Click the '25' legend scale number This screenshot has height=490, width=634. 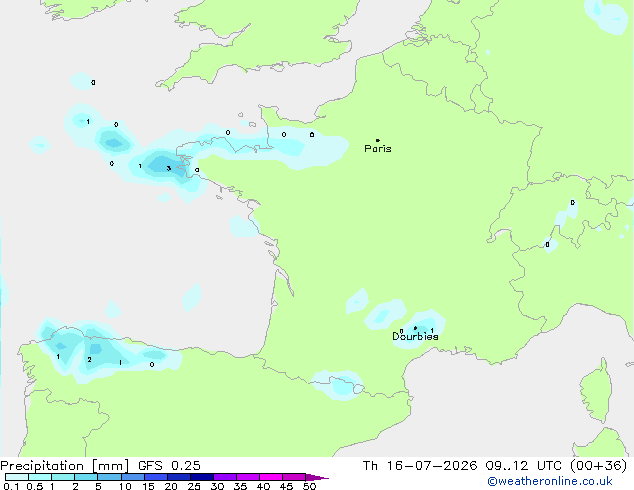194,486
